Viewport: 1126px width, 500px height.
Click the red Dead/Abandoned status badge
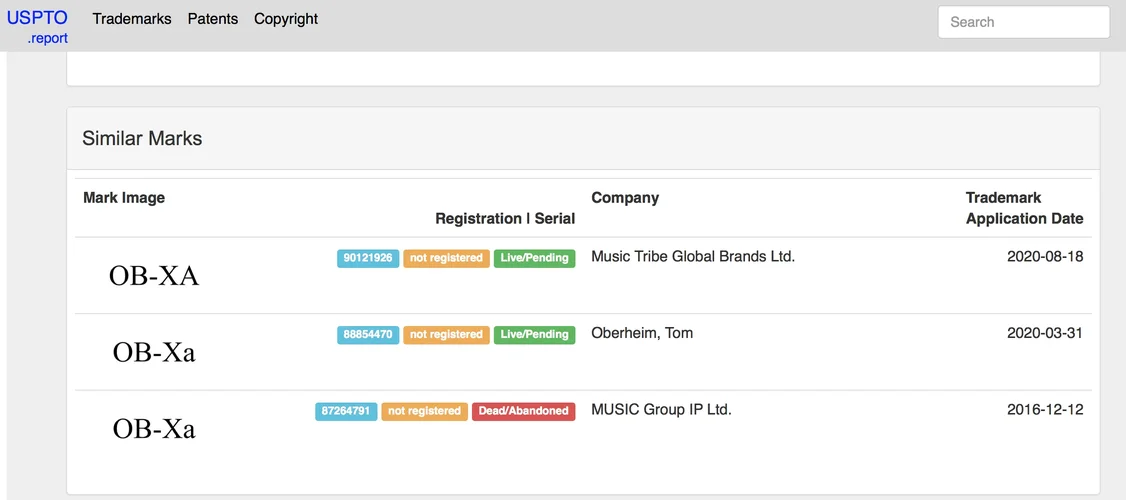click(523, 411)
